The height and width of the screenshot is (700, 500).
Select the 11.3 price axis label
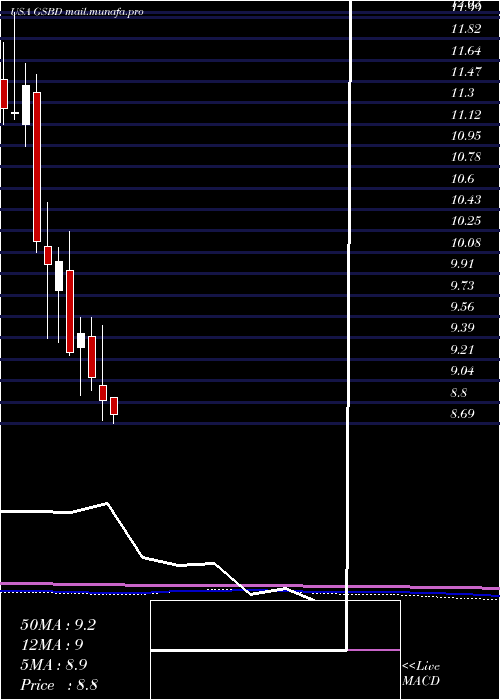[463, 93]
